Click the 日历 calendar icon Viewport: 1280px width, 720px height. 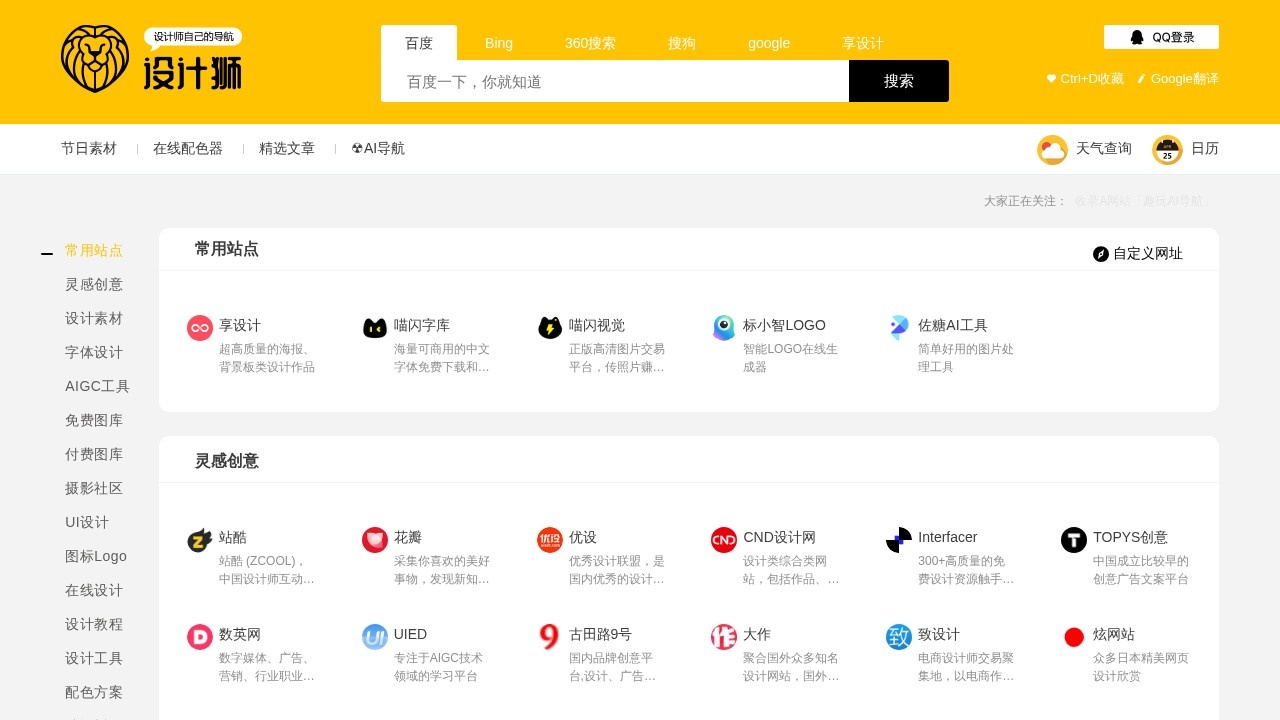coord(1167,149)
